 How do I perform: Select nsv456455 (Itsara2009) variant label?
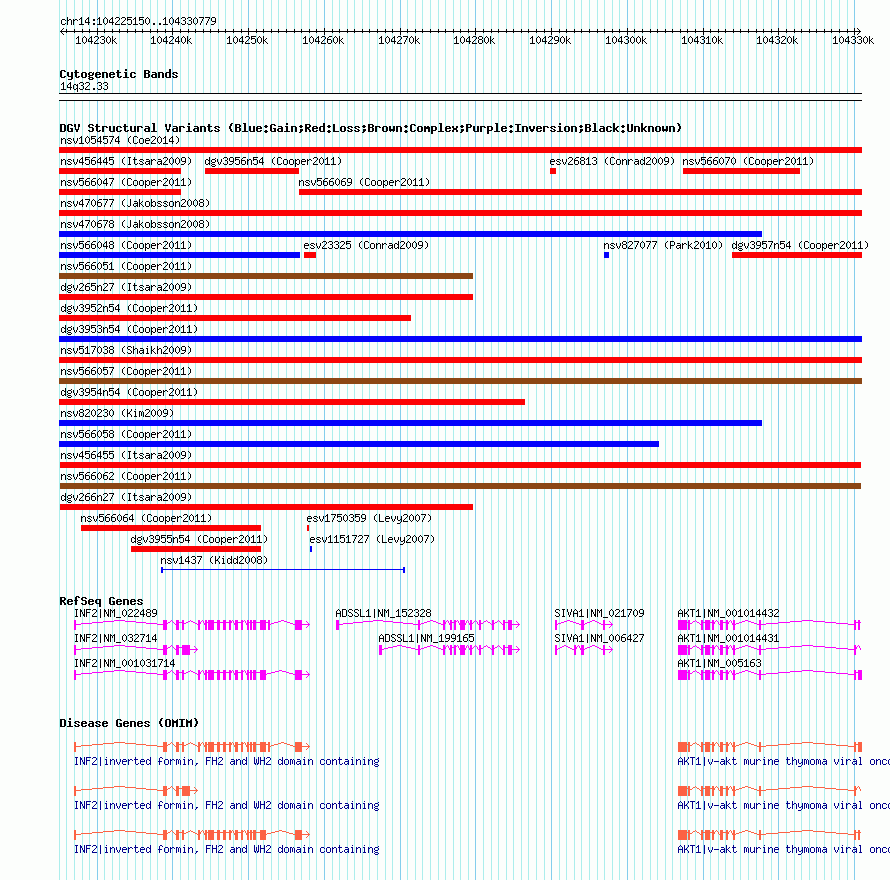point(126,455)
